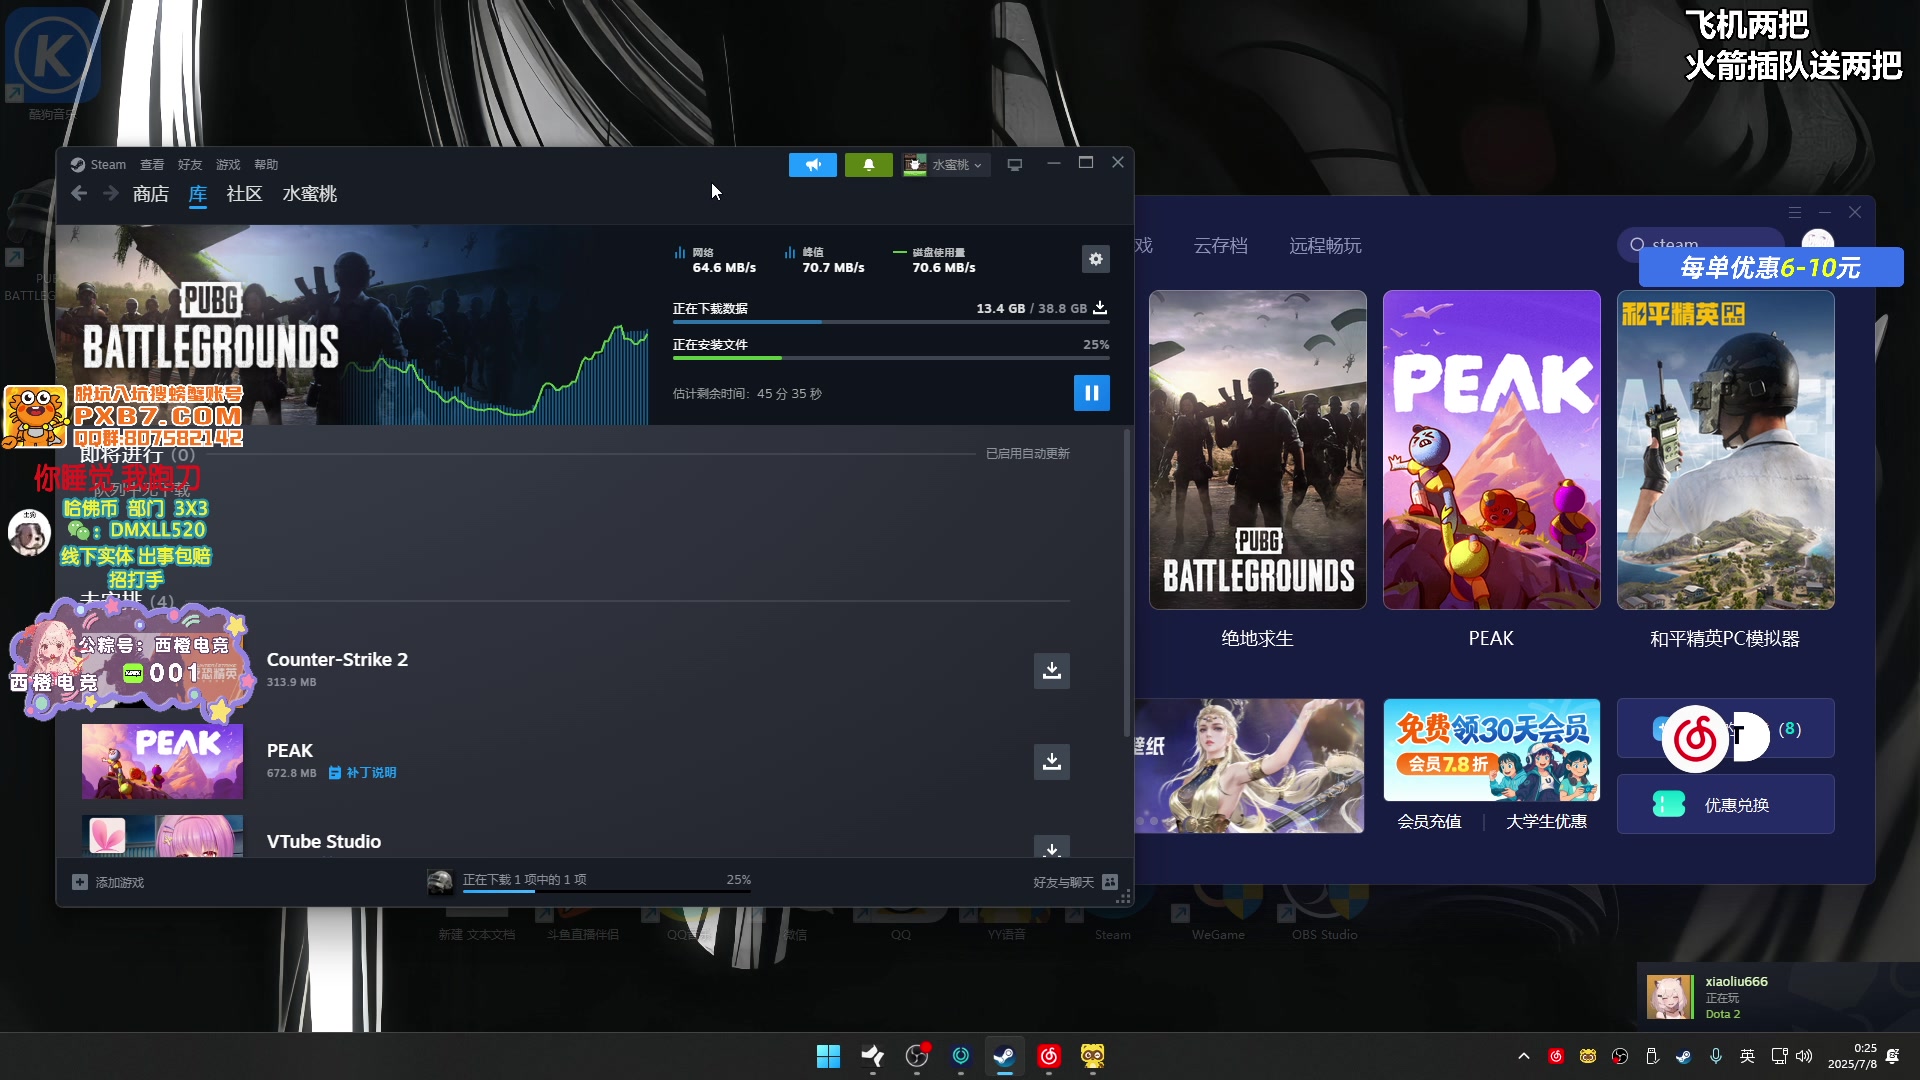The image size is (1920, 1080).
Task: Switch Steam to Big Picture mode
Action: pyautogui.click(x=1015, y=165)
